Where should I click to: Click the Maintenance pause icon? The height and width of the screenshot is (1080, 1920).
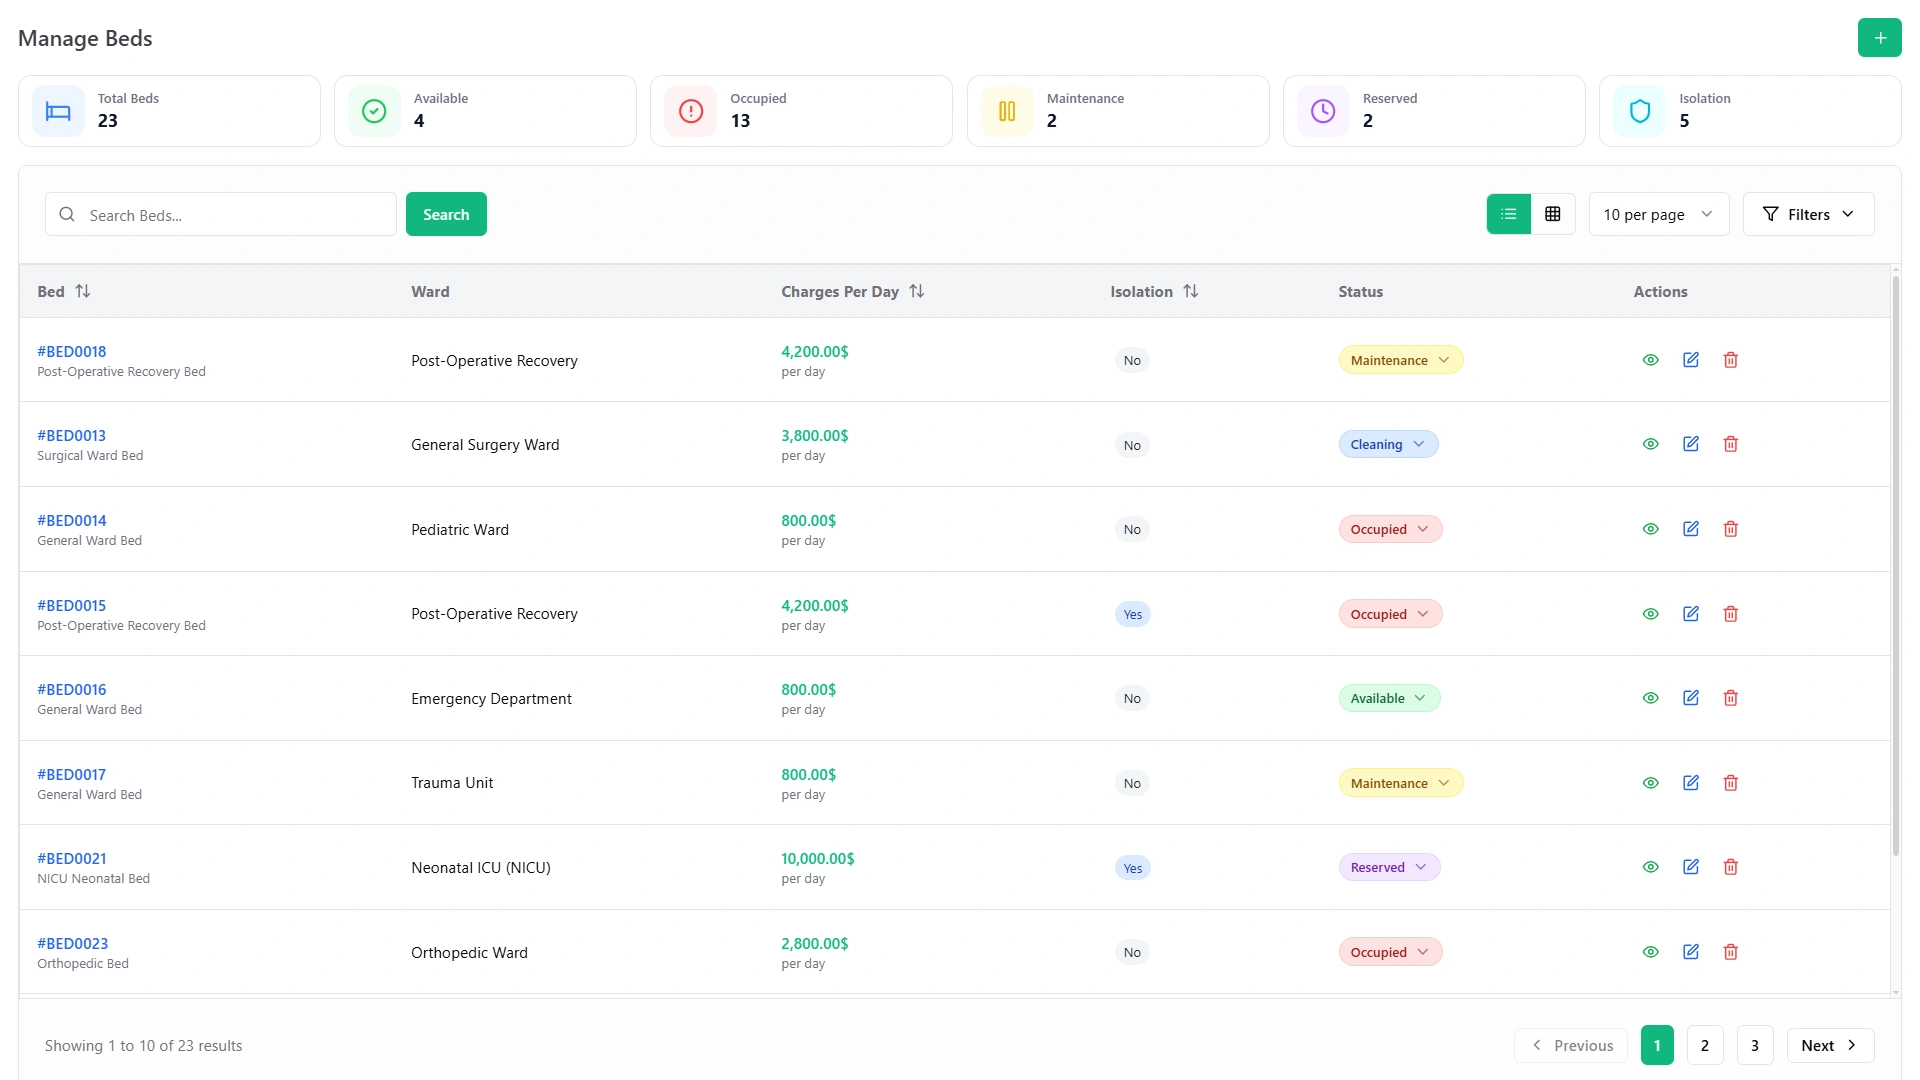1007,111
